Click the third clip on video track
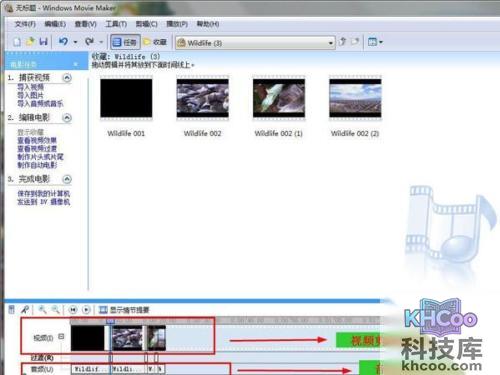 coord(157,338)
